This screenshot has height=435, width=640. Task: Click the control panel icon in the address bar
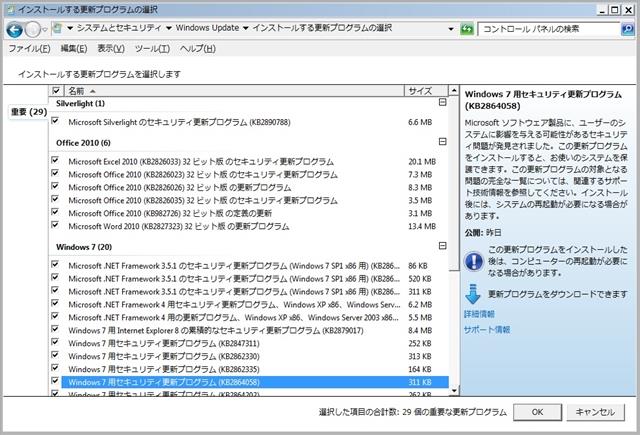58,28
